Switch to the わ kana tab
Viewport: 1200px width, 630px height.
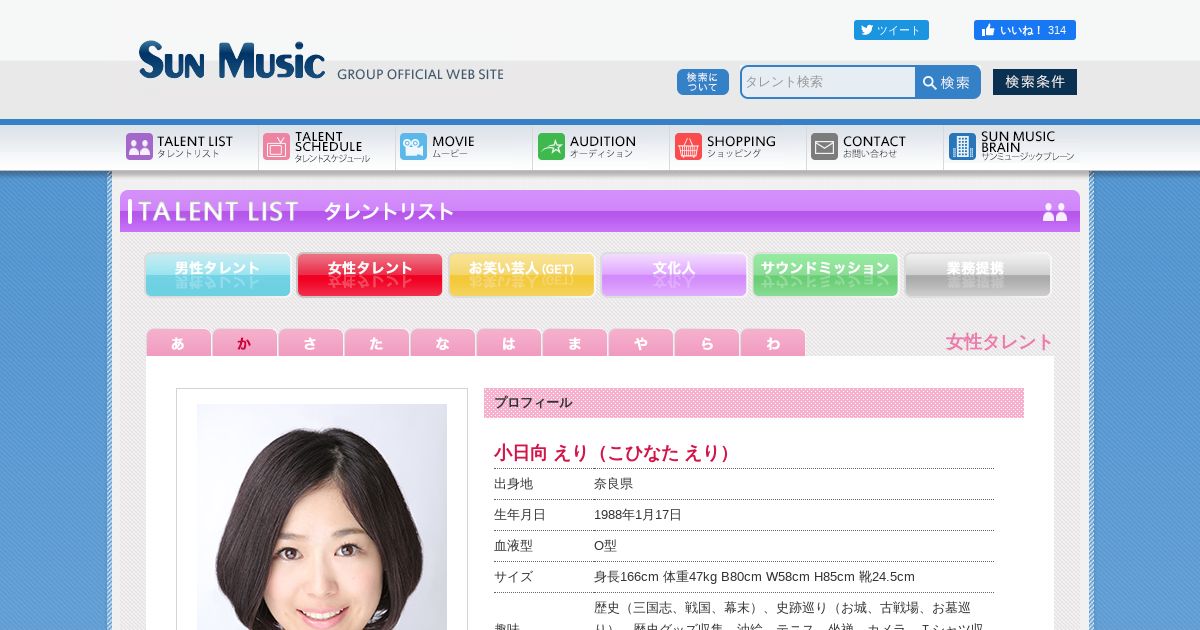coord(773,343)
